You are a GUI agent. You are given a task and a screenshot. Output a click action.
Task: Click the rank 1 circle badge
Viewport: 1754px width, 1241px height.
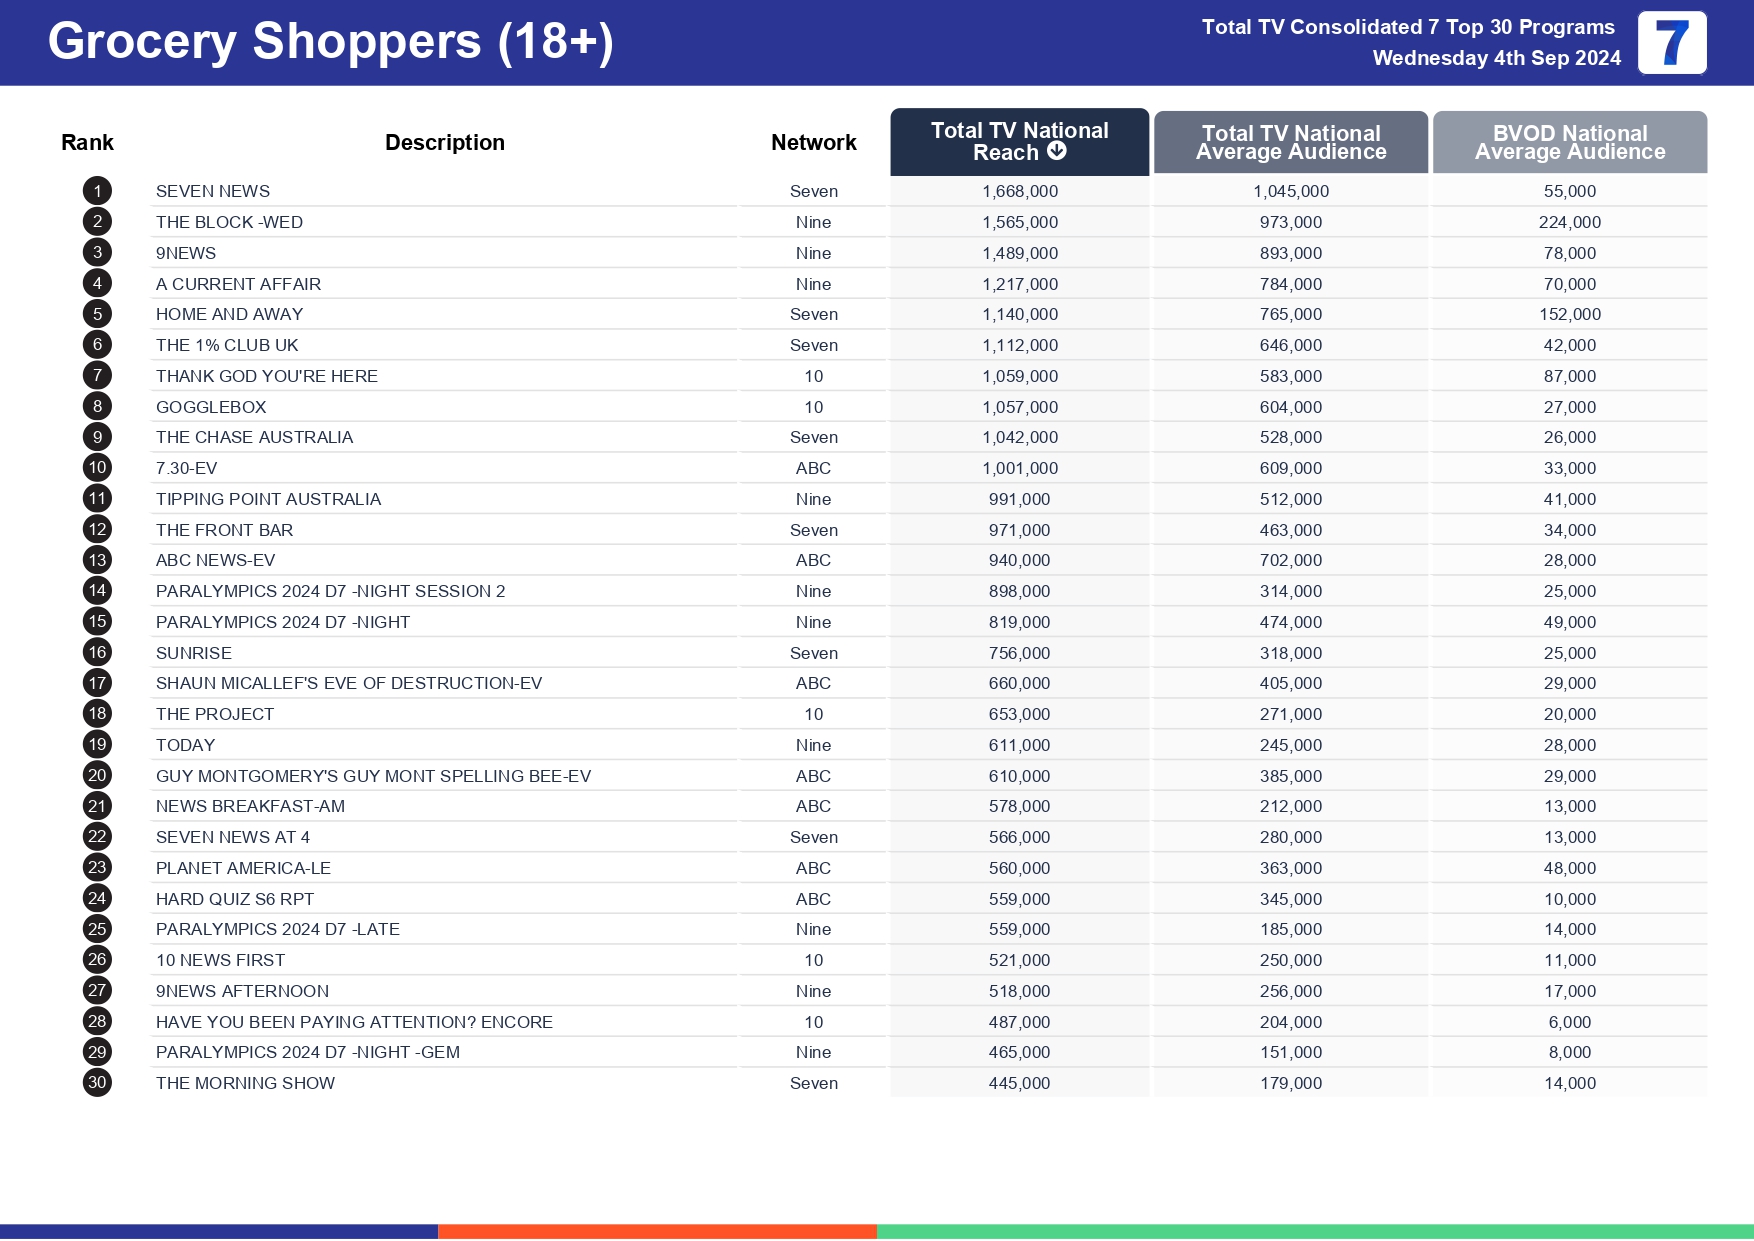(97, 191)
